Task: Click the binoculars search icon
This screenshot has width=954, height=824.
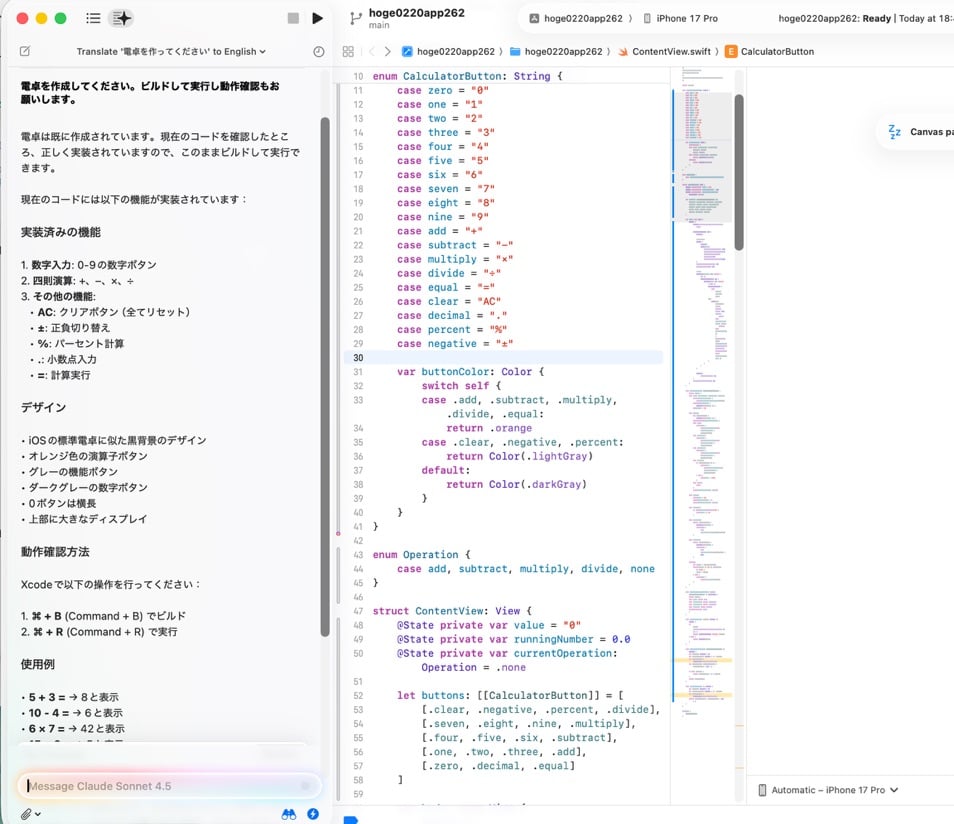Action: click(x=289, y=814)
